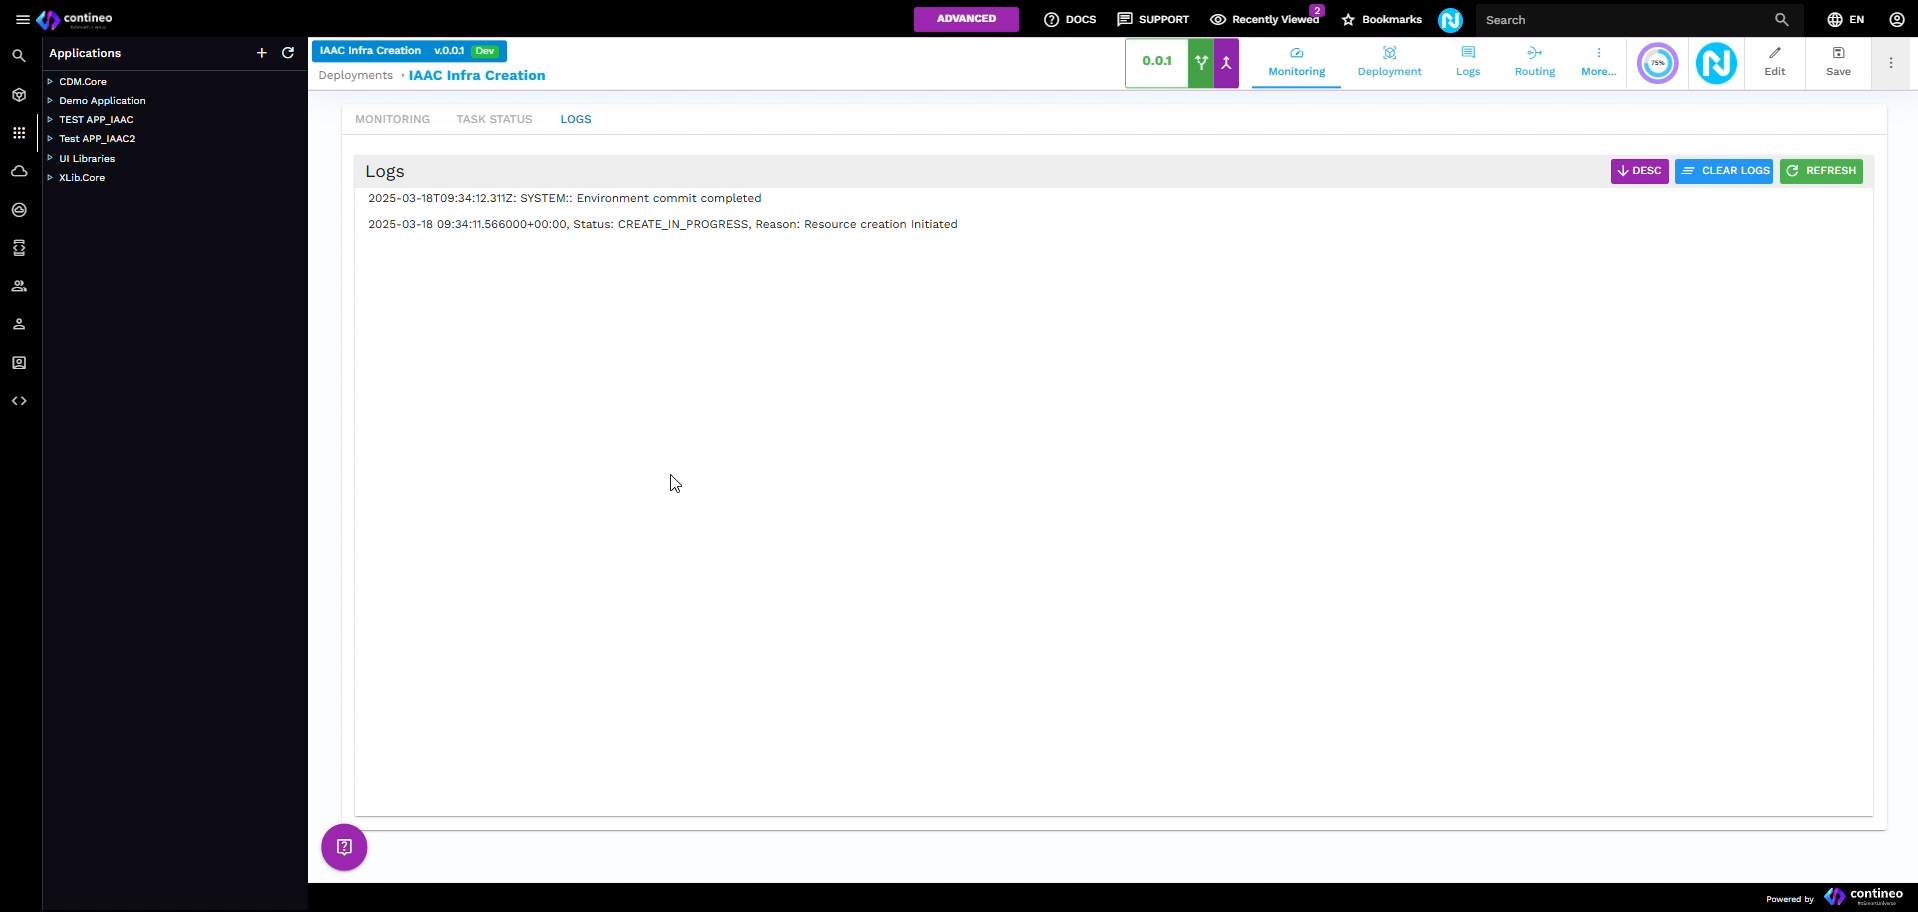Click the code brackets icon in sidebar

[19, 401]
